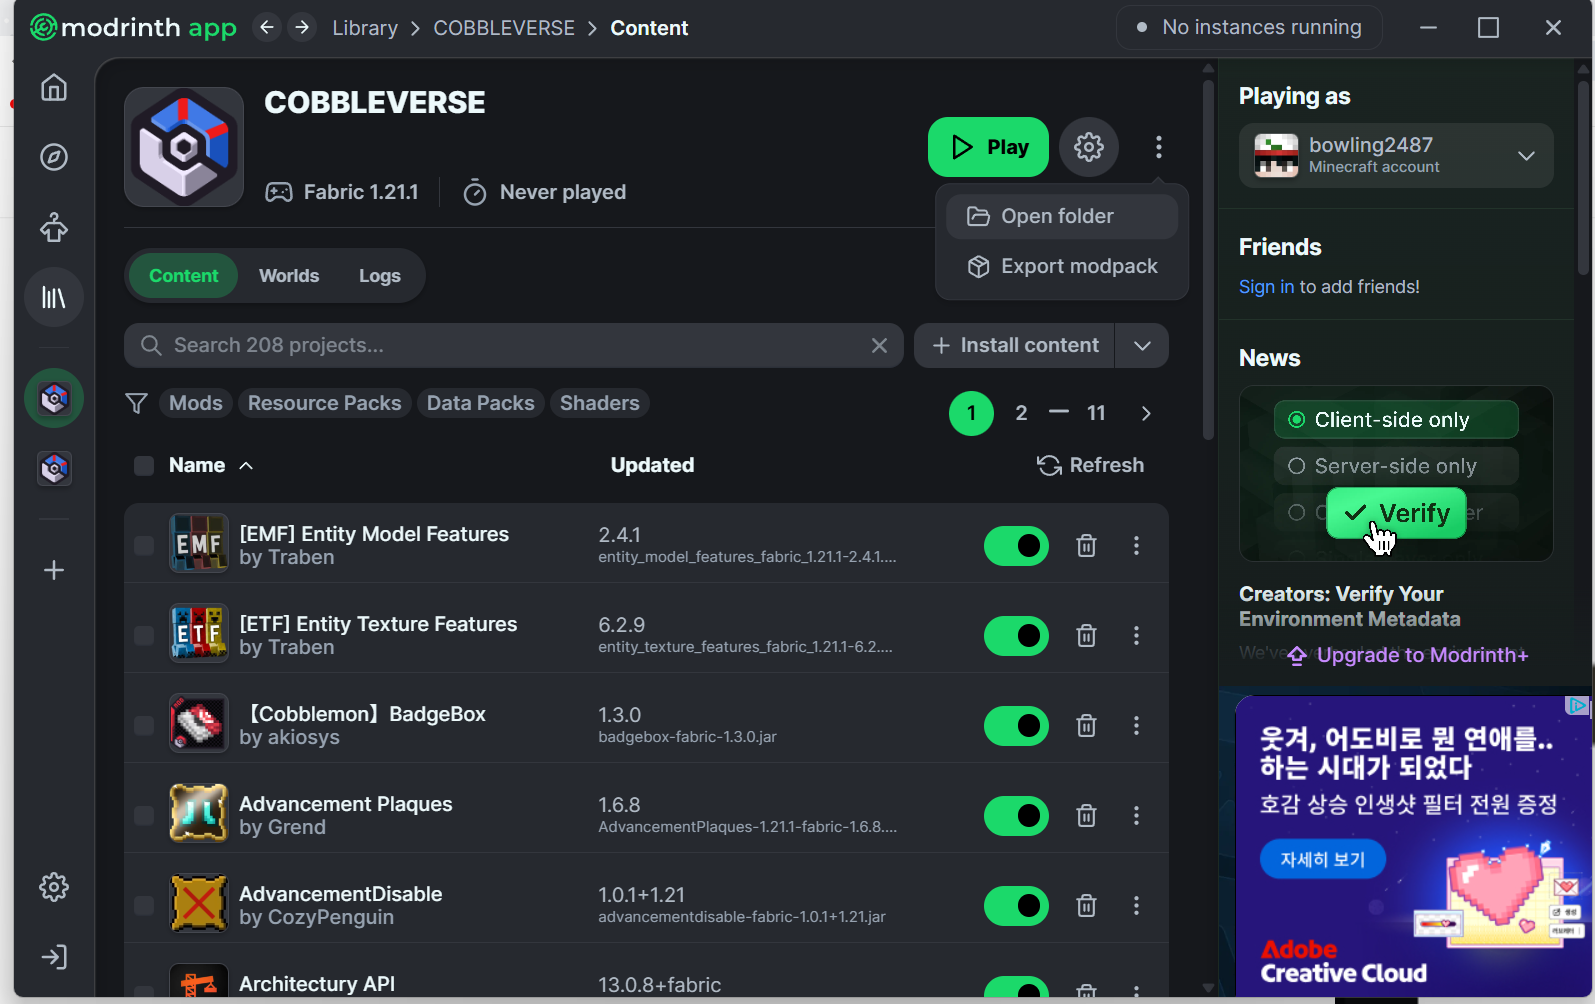The height and width of the screenshot is (1004, 1595).
Task: Open the Skins icon in sidebar
Action: tap(54, 227)
